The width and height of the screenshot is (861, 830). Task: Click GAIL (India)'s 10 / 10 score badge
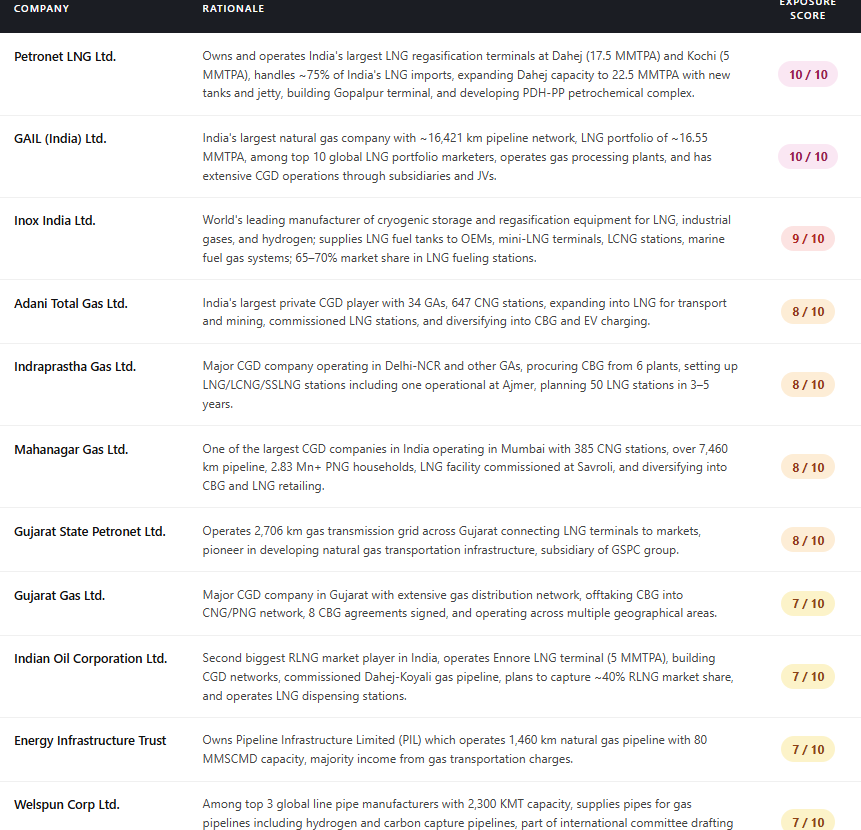[808, 157]
